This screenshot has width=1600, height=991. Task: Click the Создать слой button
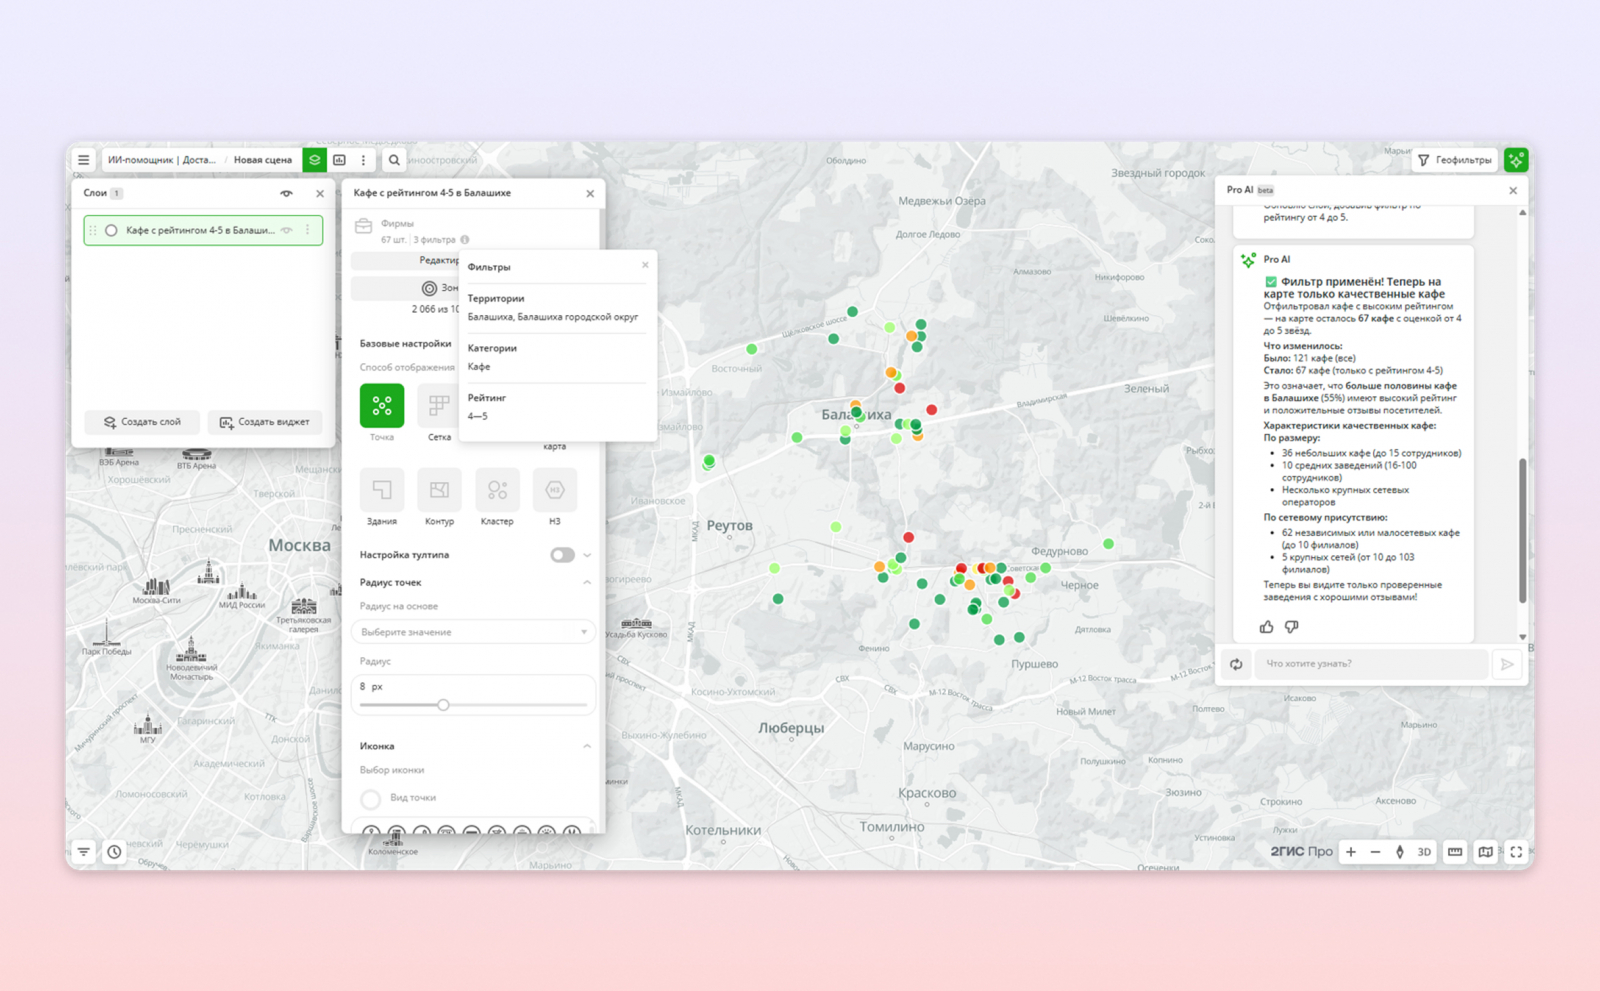142,422
